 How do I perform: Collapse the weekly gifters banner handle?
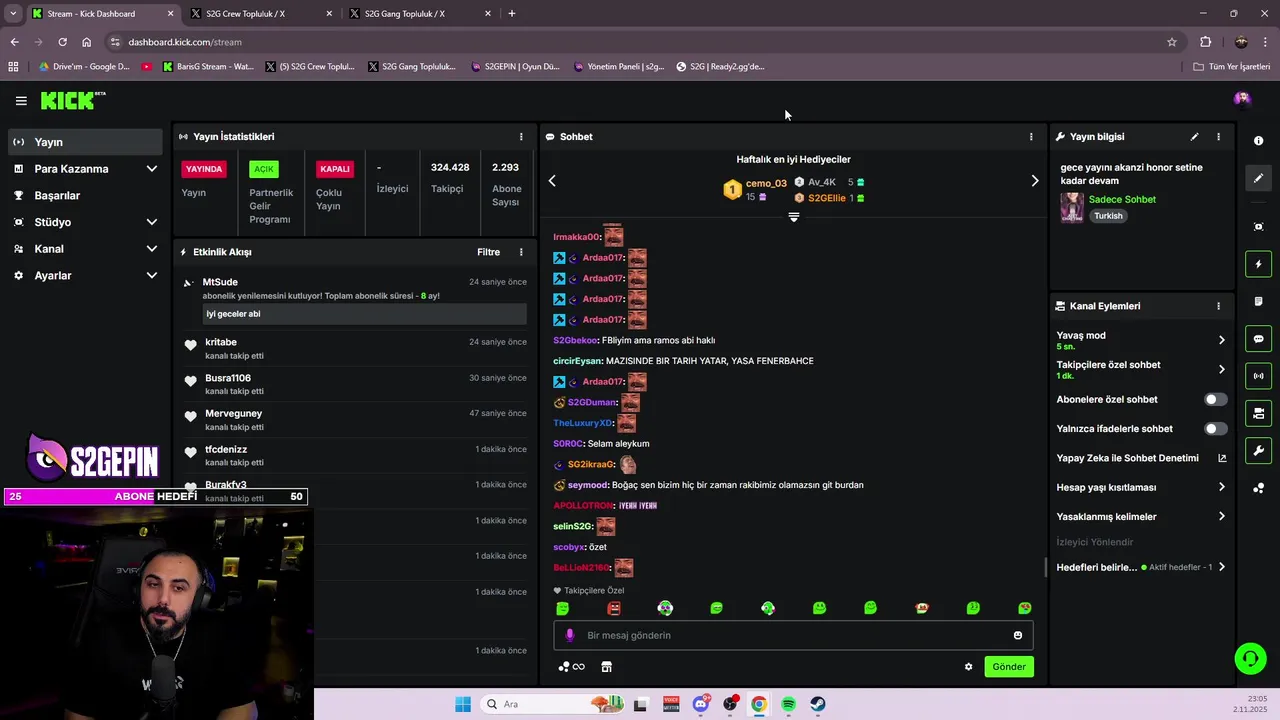pyautogui.click(x=793, y=217)
